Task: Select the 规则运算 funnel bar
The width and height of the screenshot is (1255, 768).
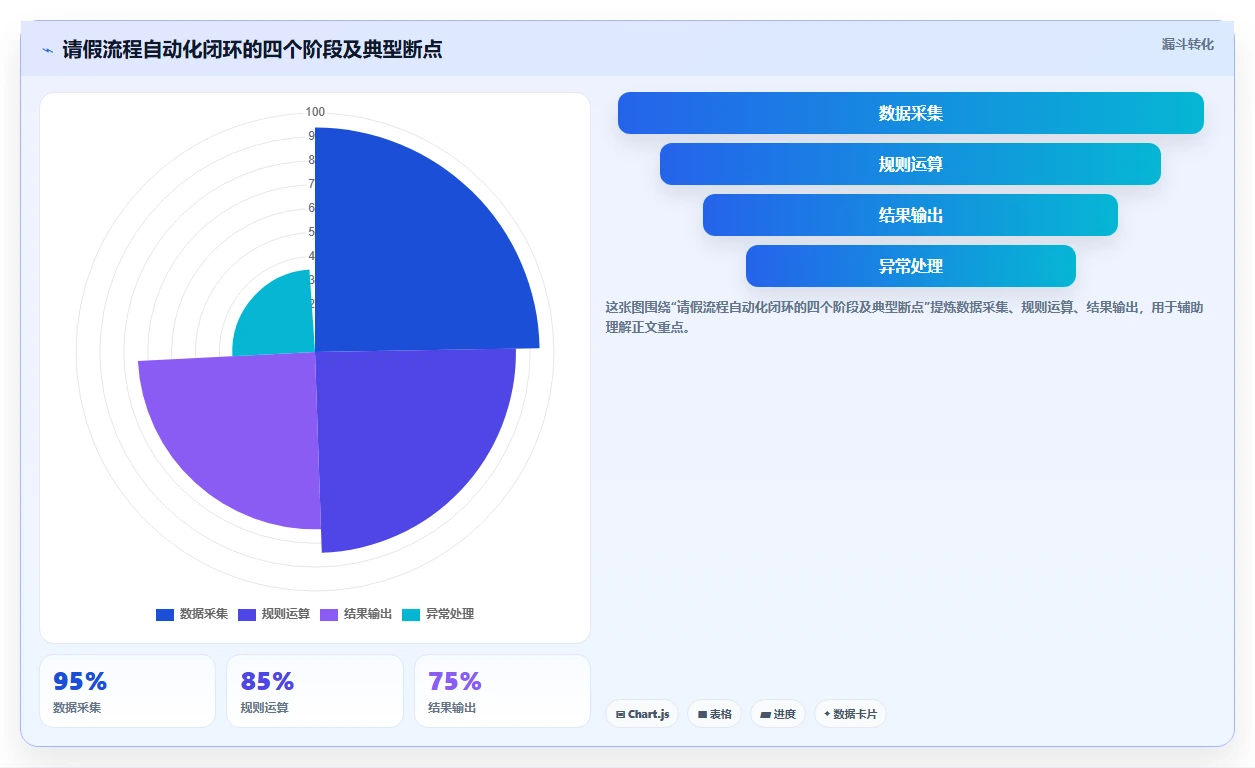Action: coord(910,164)
